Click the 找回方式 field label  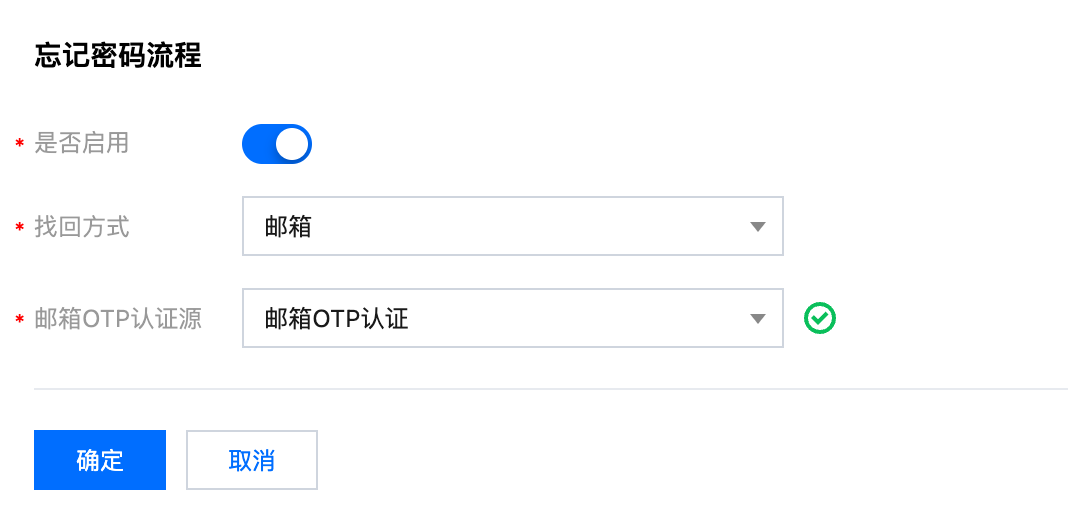click(82, 227)
